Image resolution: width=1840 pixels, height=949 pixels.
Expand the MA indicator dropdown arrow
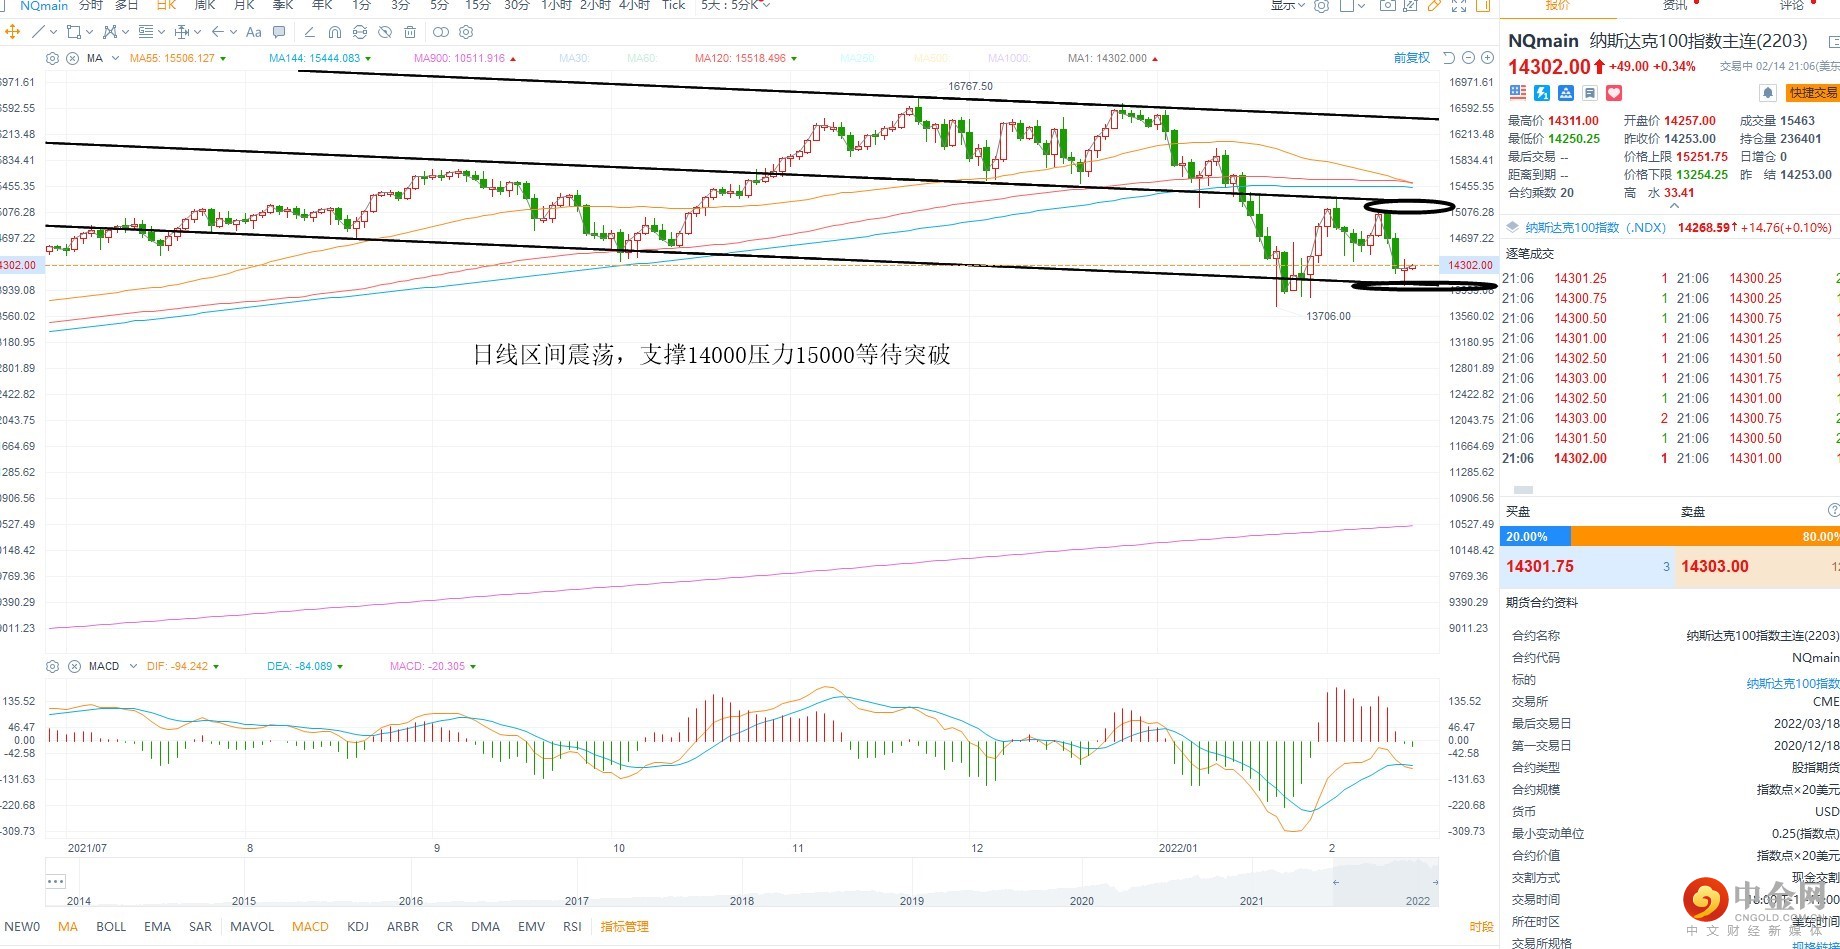click(x=115, y=58)
